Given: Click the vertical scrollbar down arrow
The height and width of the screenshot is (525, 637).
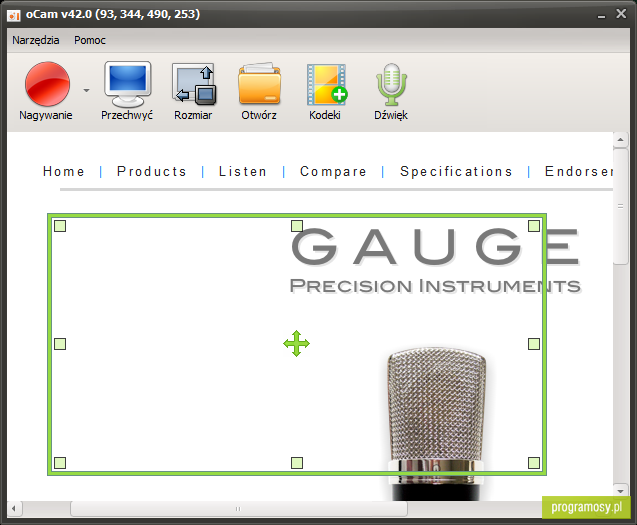Looking at the screenshot, I should tap(620, 491).
